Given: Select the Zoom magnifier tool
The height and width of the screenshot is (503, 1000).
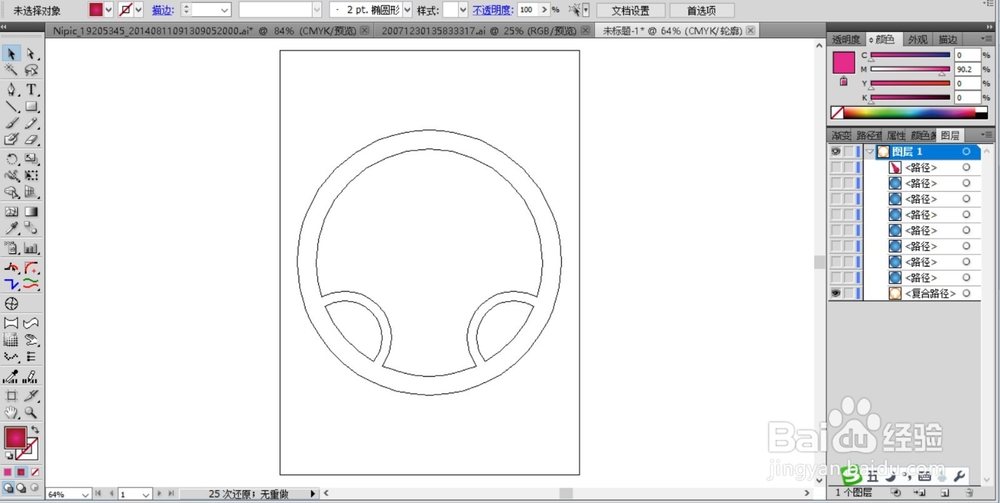Looking at the screenshot, I should [x=31, y=412].
